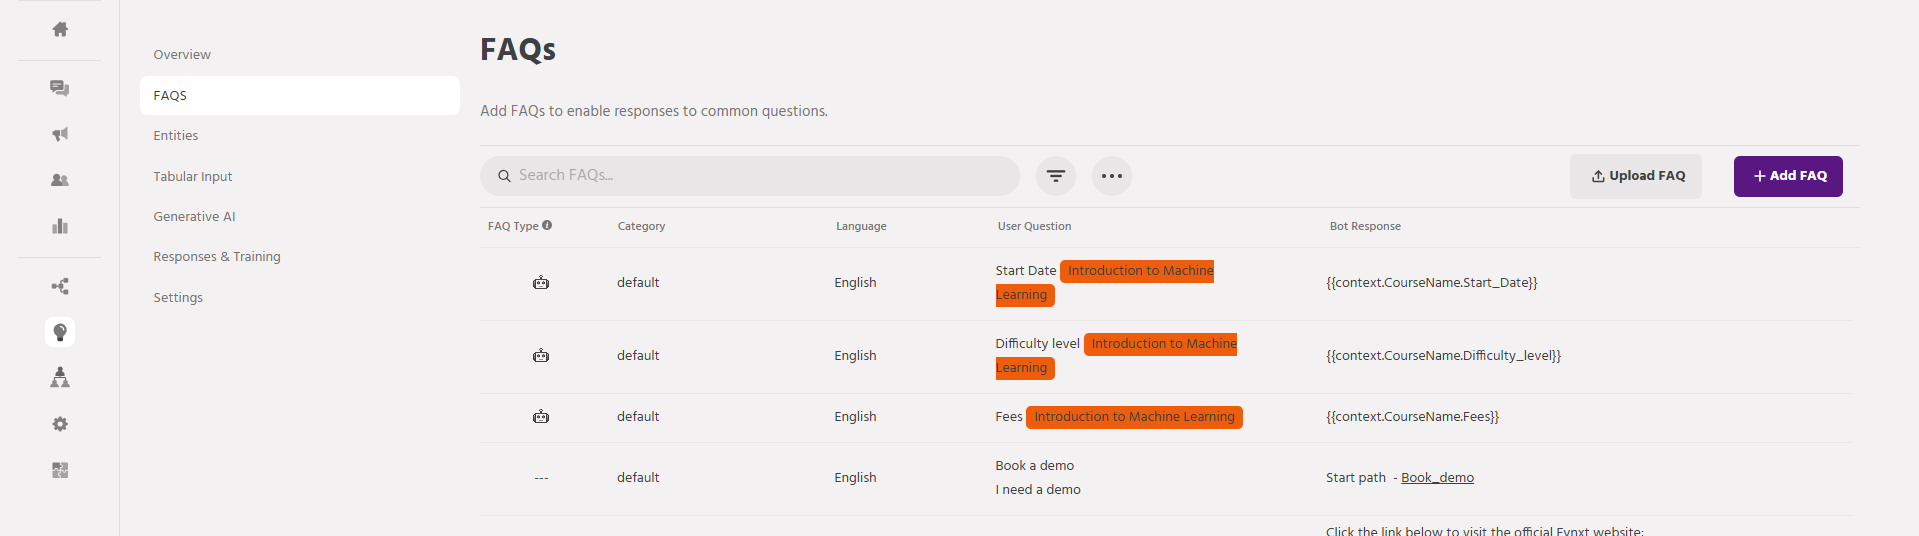Select the lightbulb training icon
This screenshot has width=1919, height=536.
pyautogui.click(x=60, y=332)
